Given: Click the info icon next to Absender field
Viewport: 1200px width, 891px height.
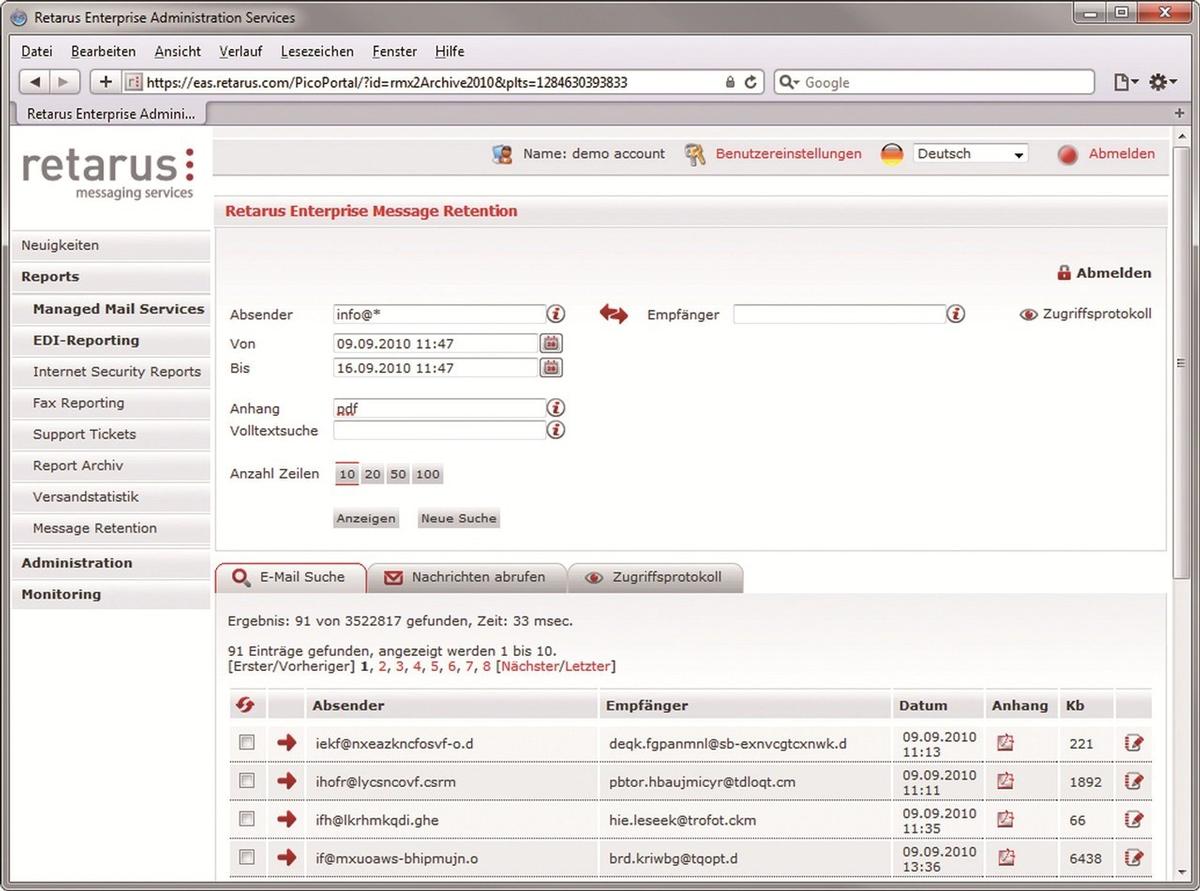Looking at the screenshot, I should (x=556, y=314).
